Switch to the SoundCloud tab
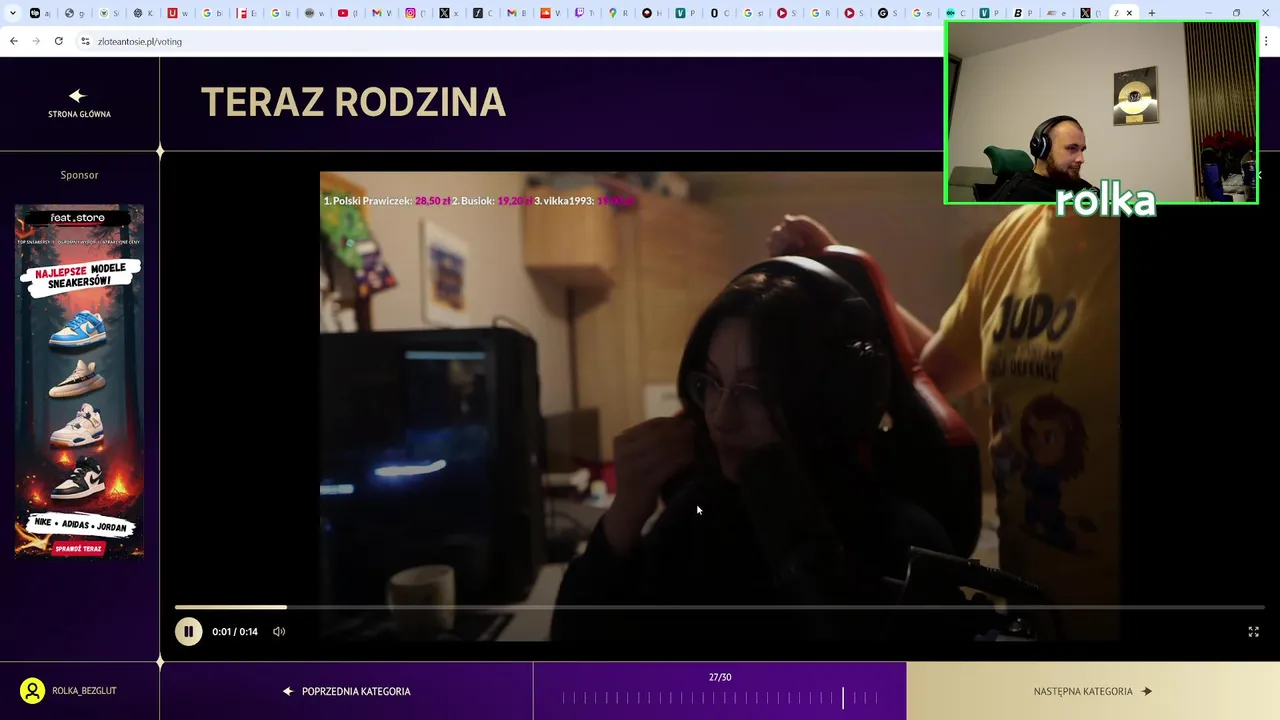 (x=551, y=13)
